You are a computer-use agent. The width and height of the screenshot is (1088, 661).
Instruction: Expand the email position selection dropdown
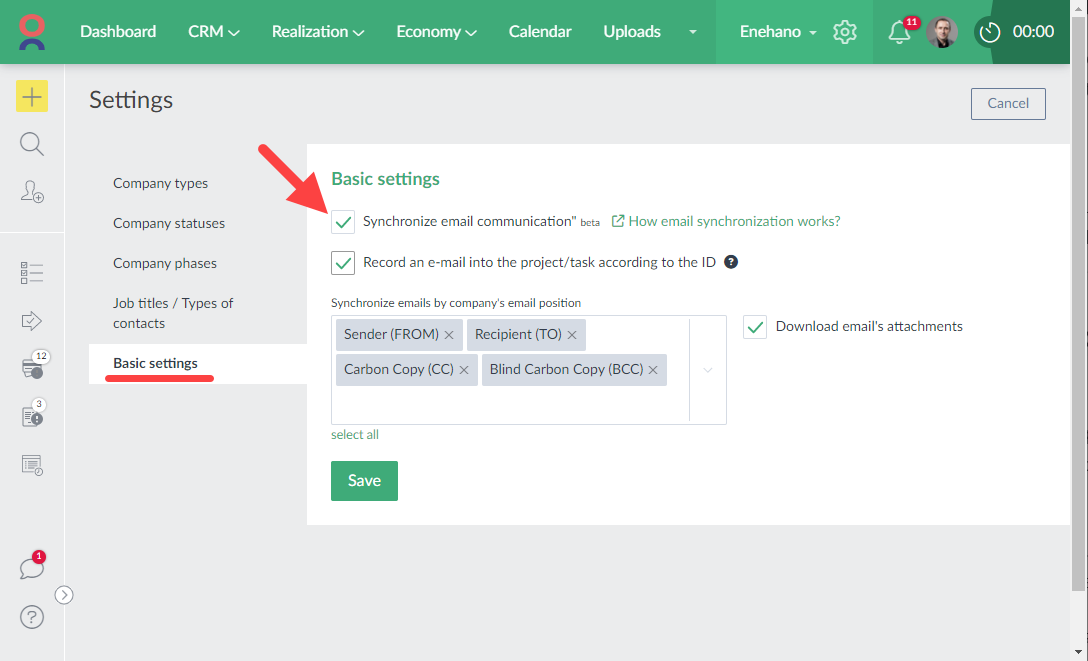pyautogui.click(x=708, y=369)
